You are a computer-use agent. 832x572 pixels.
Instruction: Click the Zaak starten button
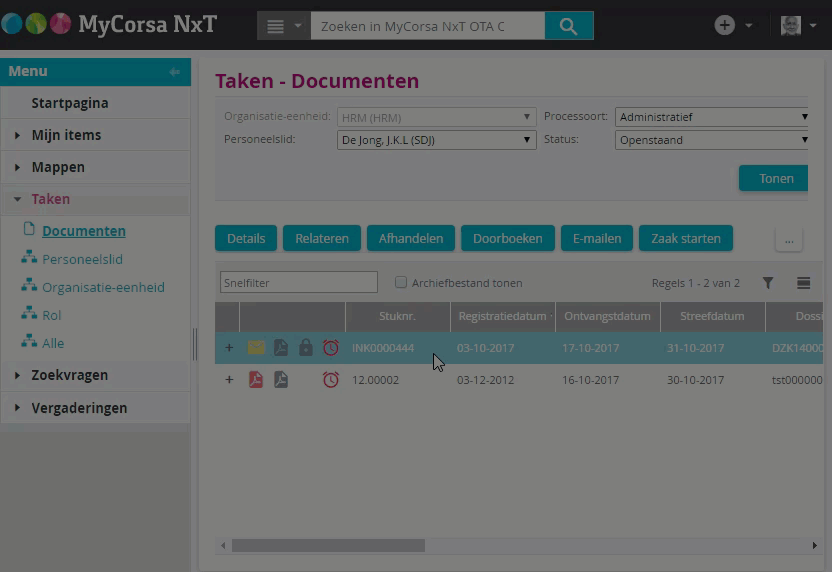coord(686,238)
